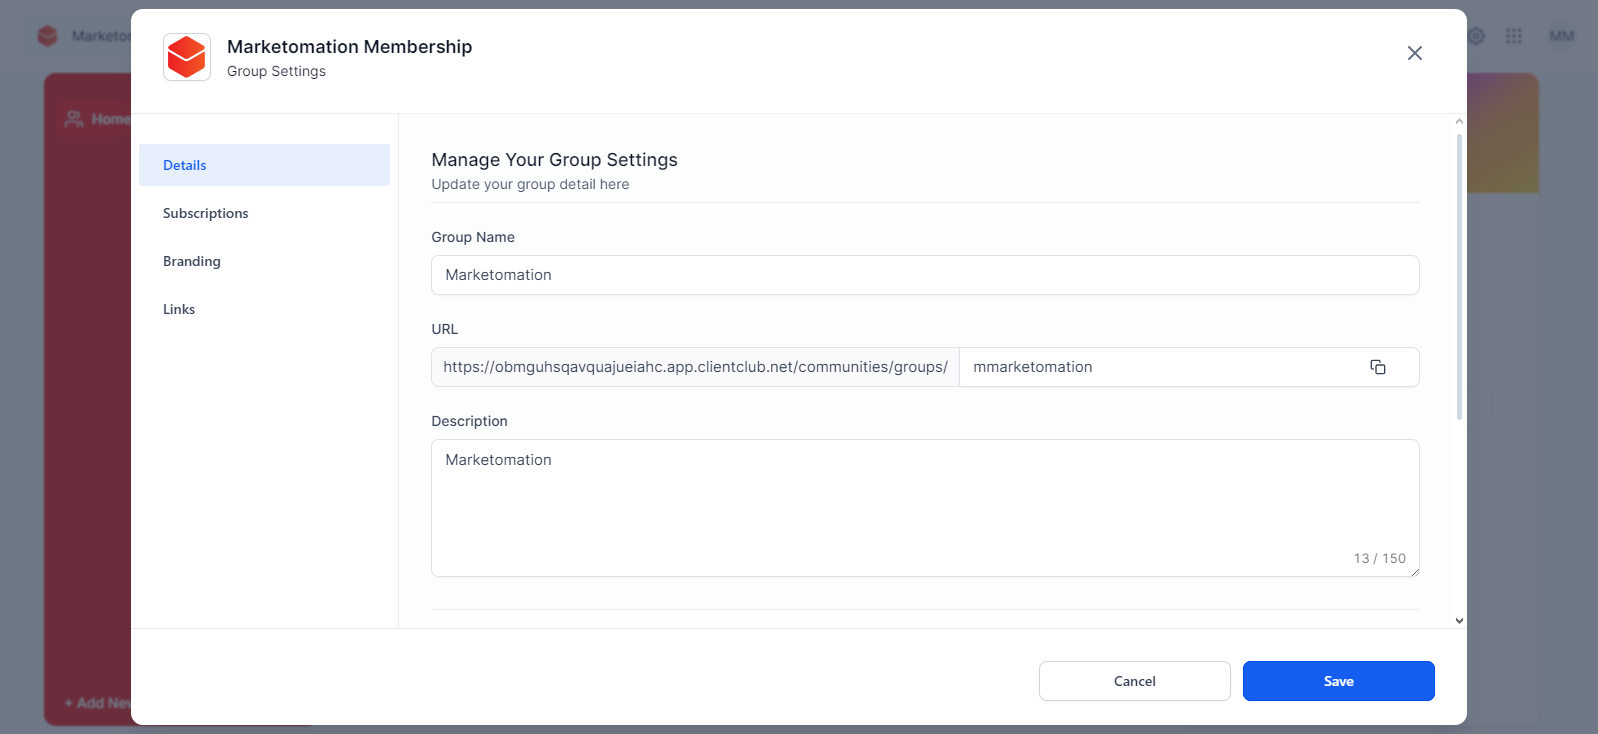Focus the Description text area
1598x734 pixels.
coord(925,508)
